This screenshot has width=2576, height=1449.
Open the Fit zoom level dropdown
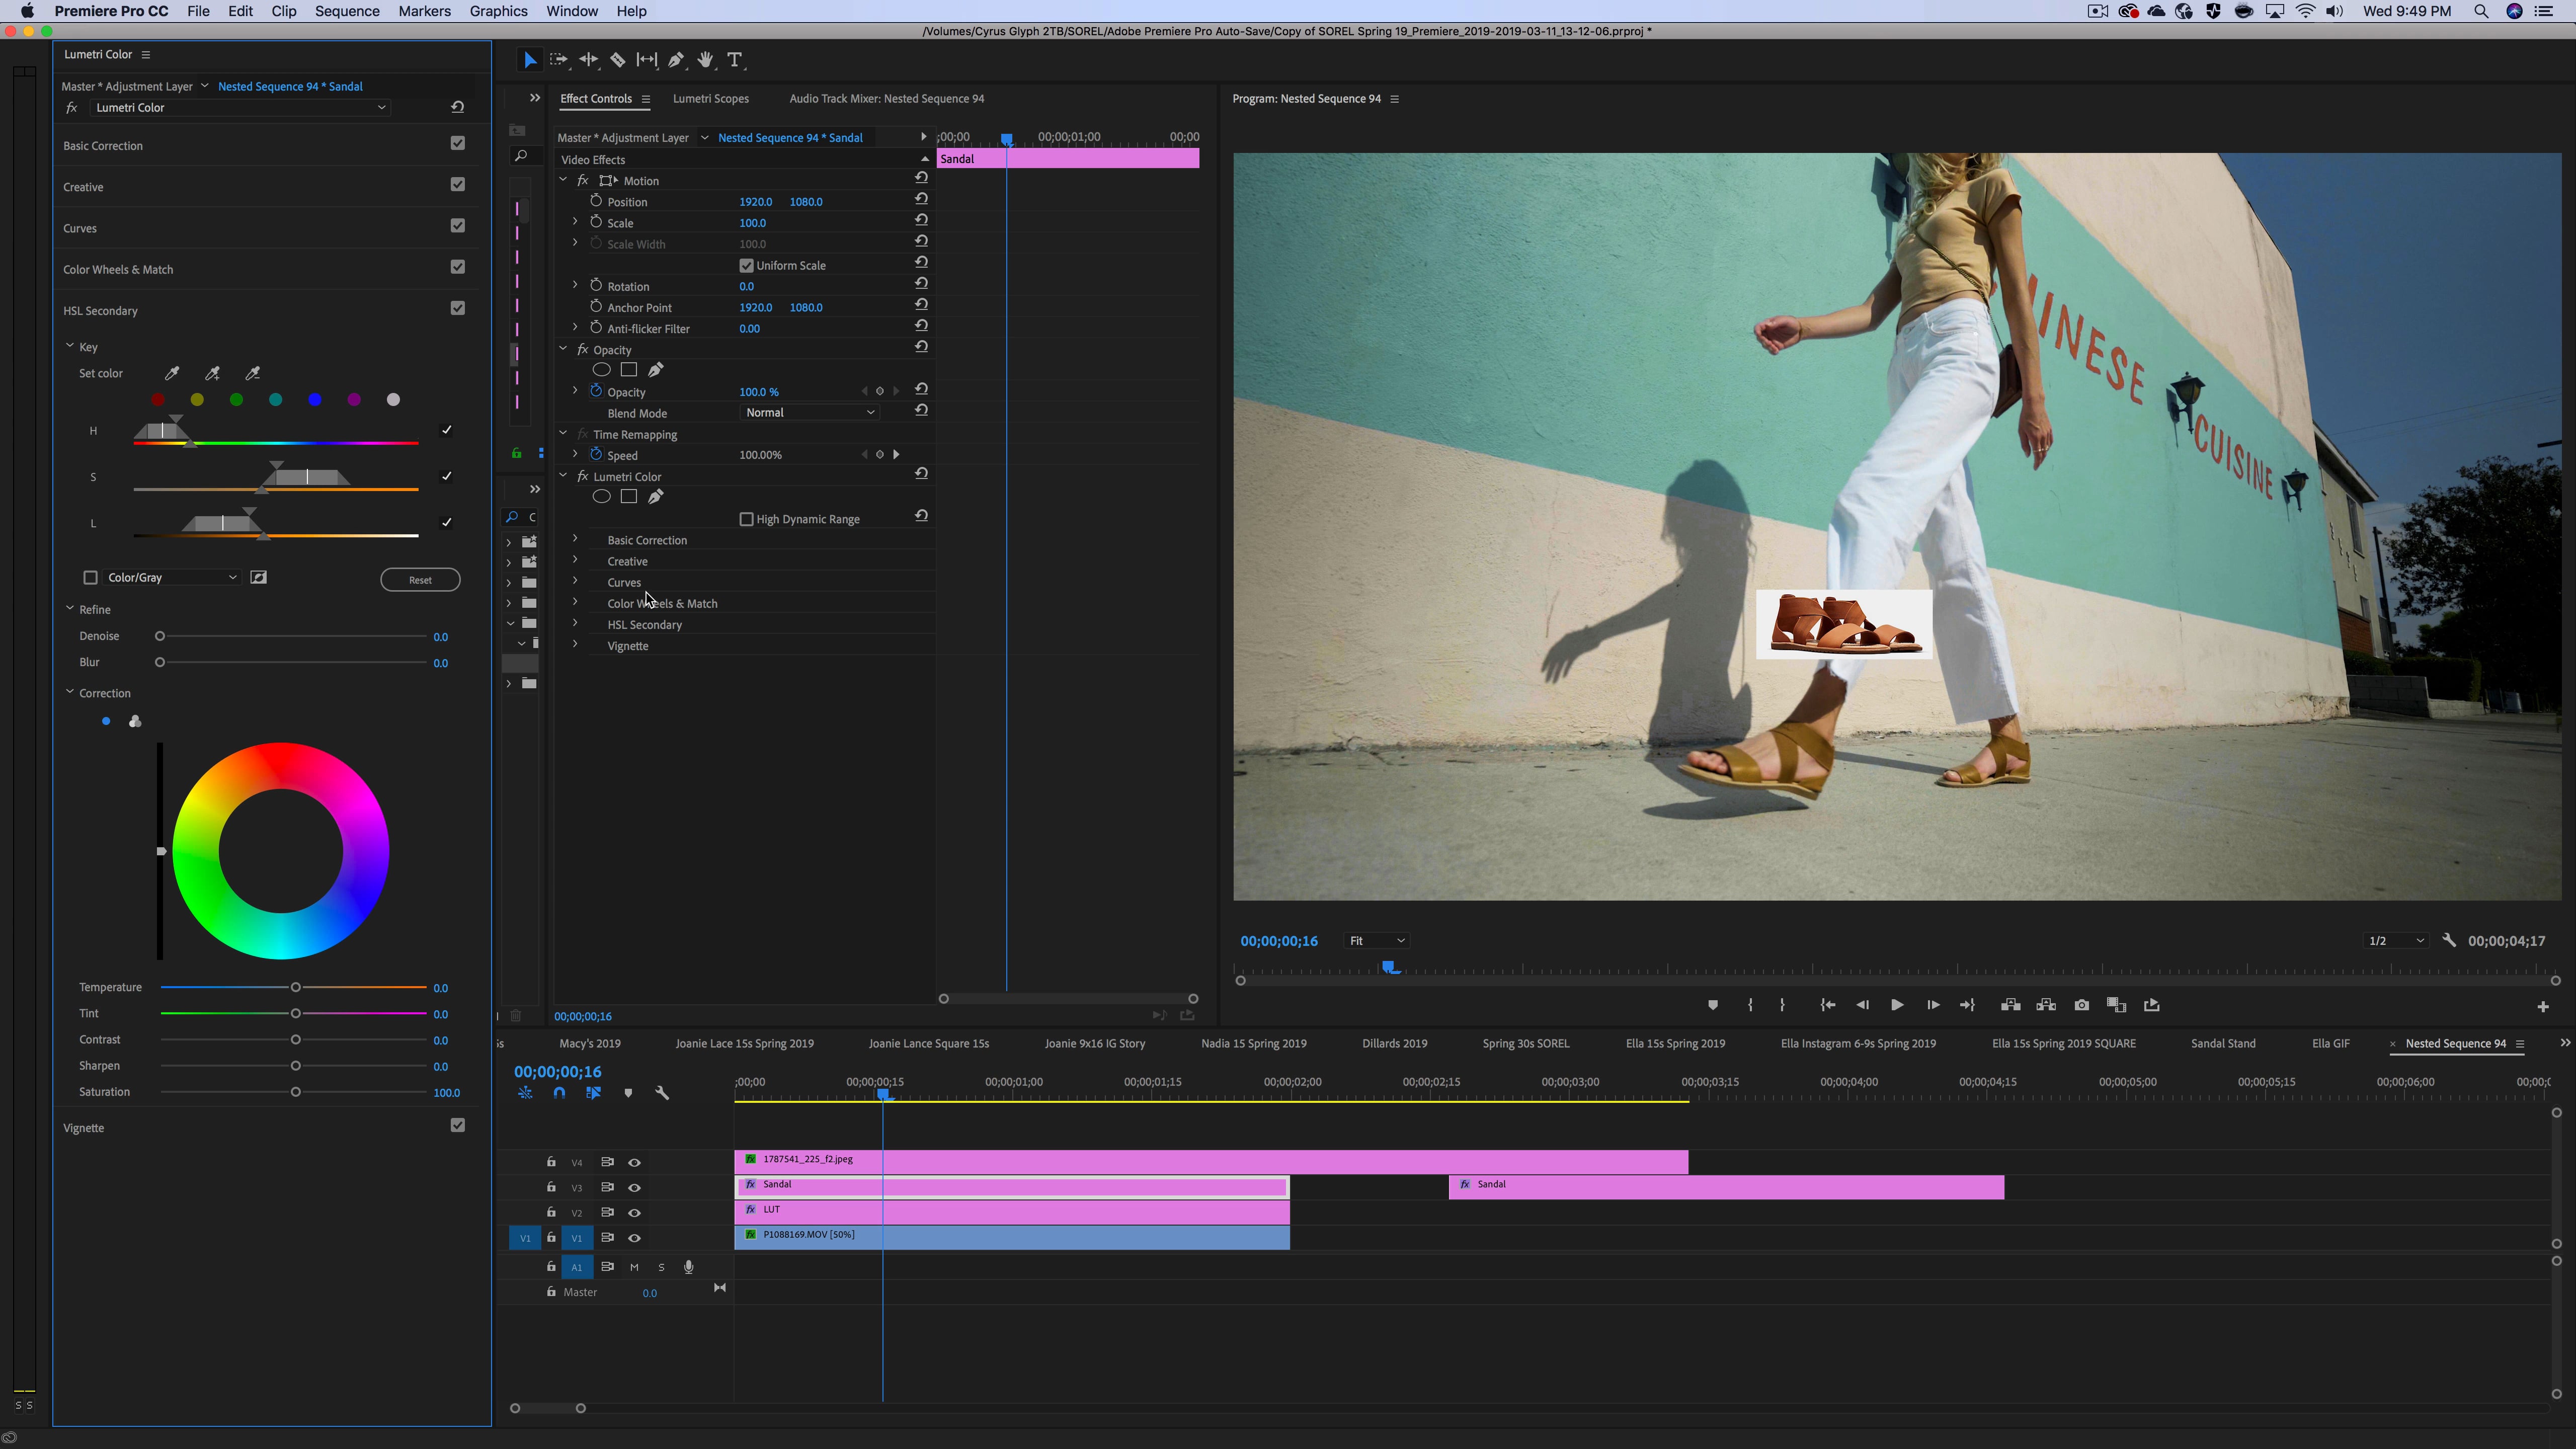point(1376,941)
